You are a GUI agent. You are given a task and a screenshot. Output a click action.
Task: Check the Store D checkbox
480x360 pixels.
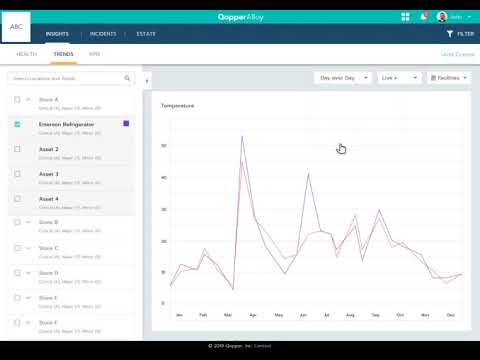[17, 273]
